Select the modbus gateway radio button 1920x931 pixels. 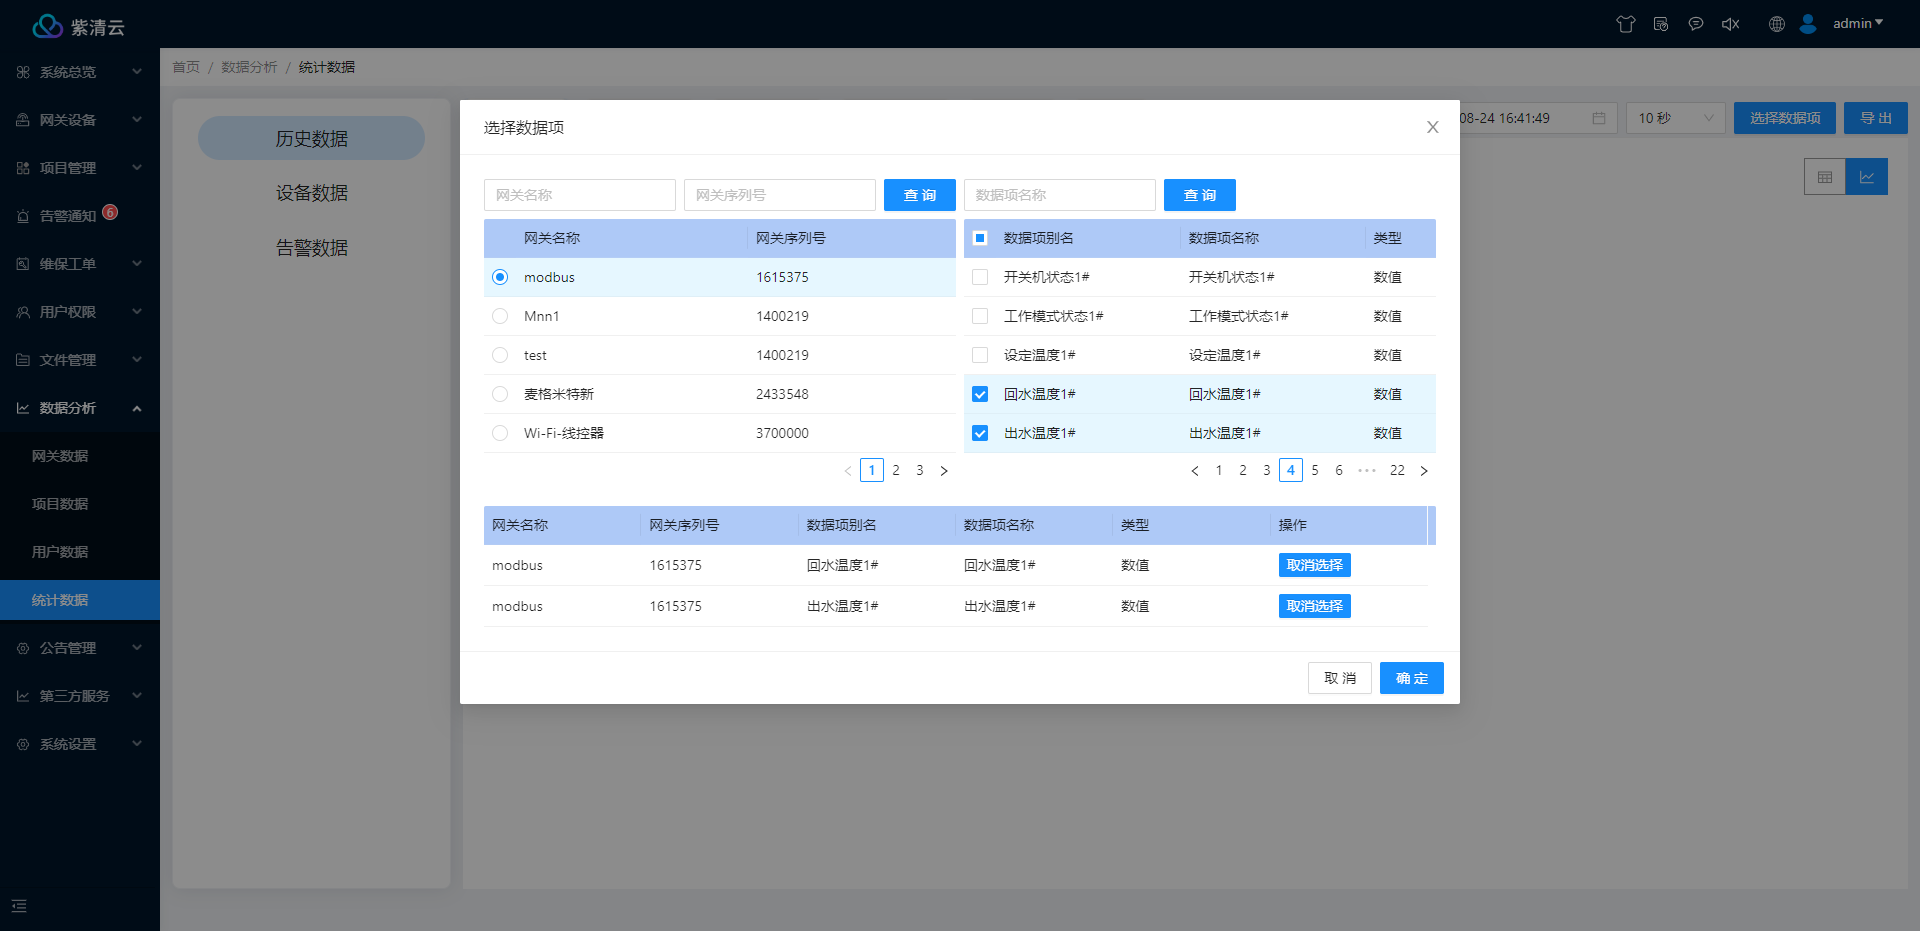tap(500, 277)
